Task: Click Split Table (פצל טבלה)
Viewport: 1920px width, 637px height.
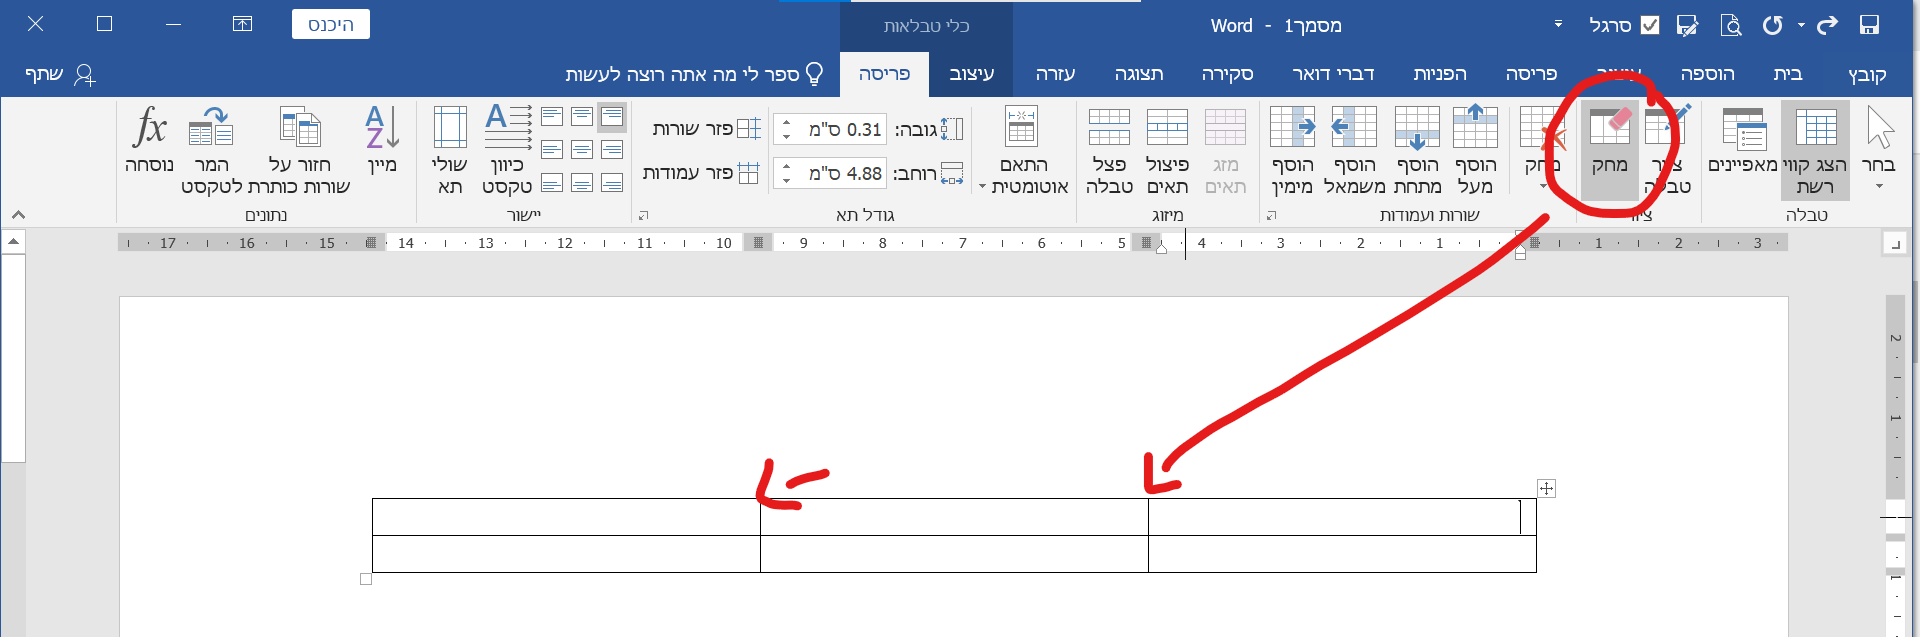Action: pos(1109,150)
